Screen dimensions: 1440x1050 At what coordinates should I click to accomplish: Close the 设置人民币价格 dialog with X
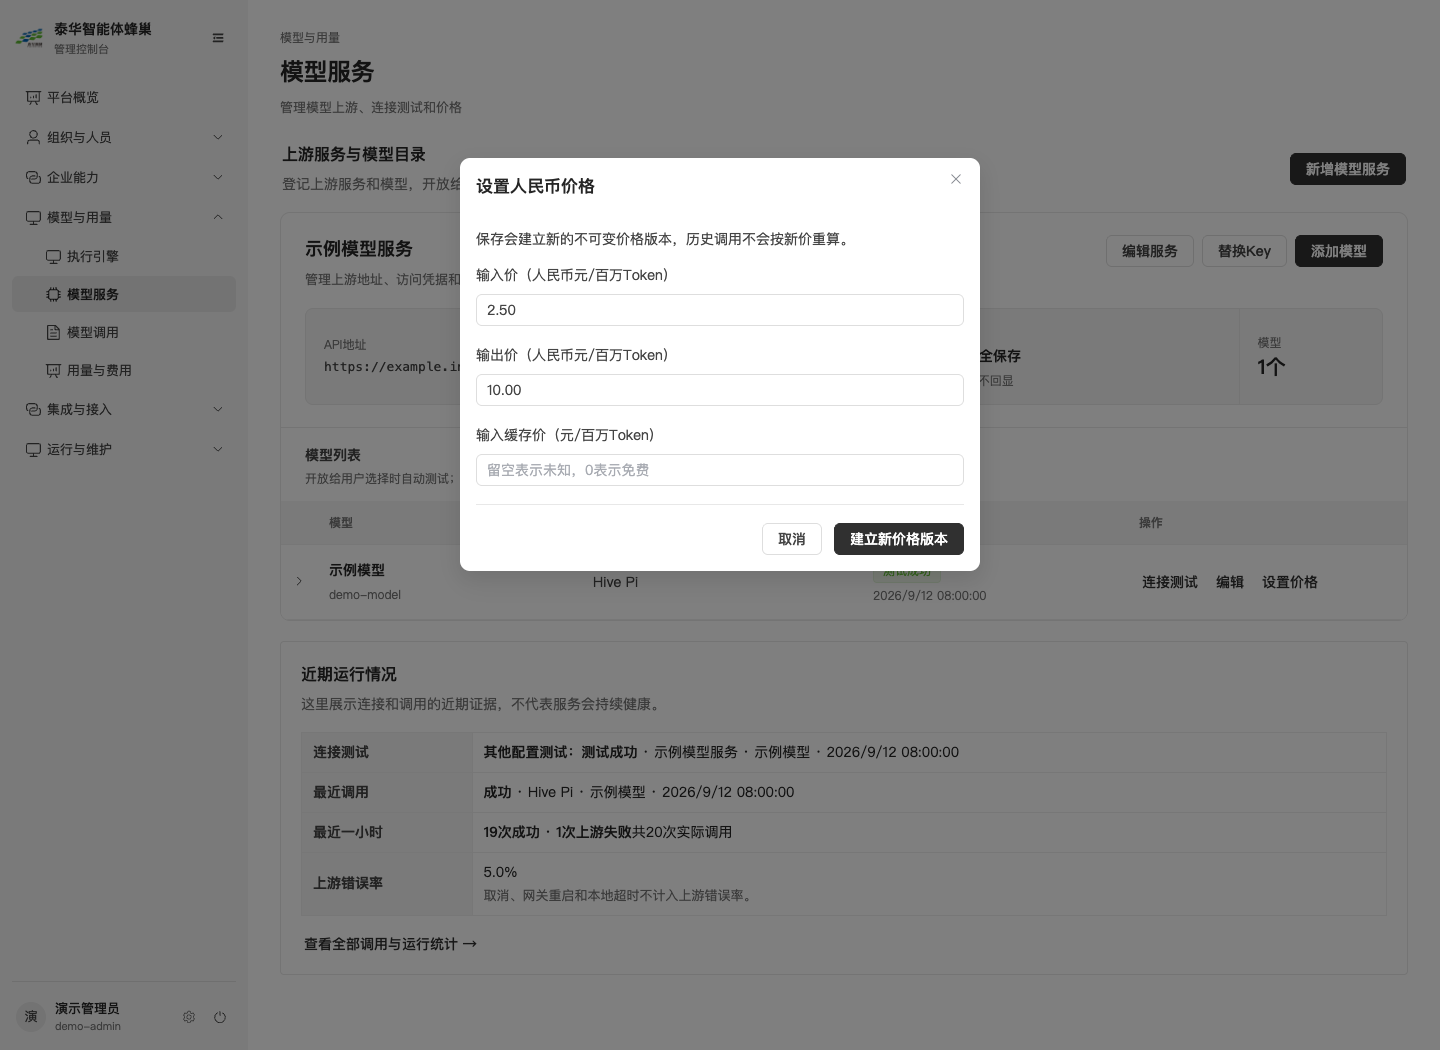pyautogui.click(x=956, y=179)
